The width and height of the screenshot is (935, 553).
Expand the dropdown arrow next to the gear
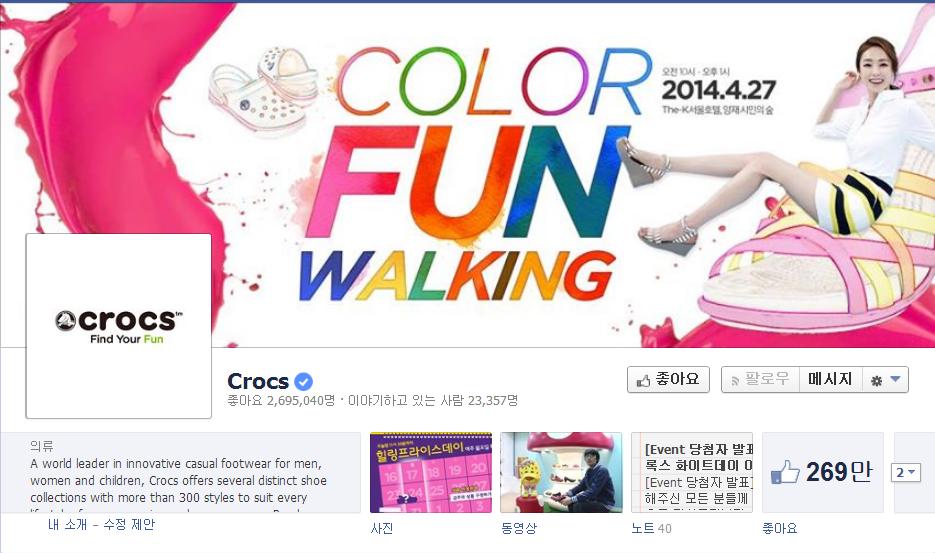click(x=895, y=379)
